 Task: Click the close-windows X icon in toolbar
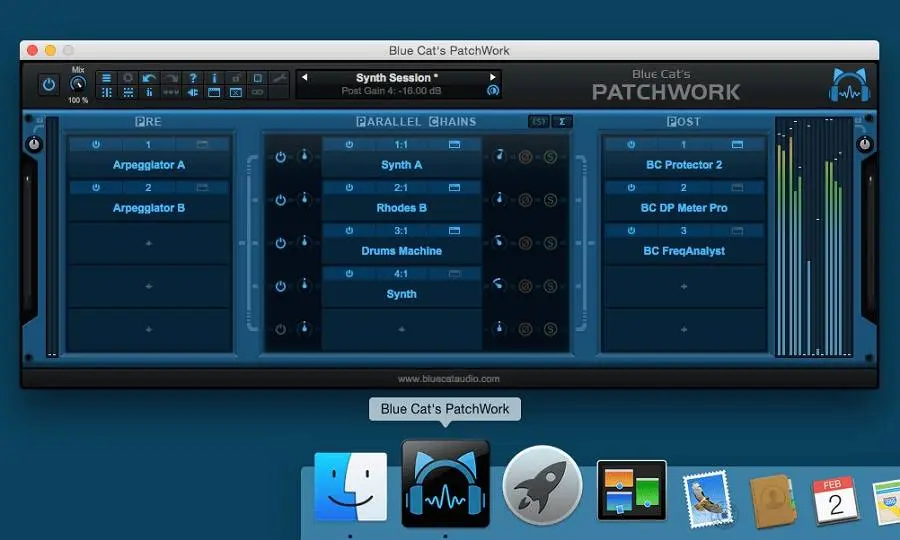click(x=236, y=92)
